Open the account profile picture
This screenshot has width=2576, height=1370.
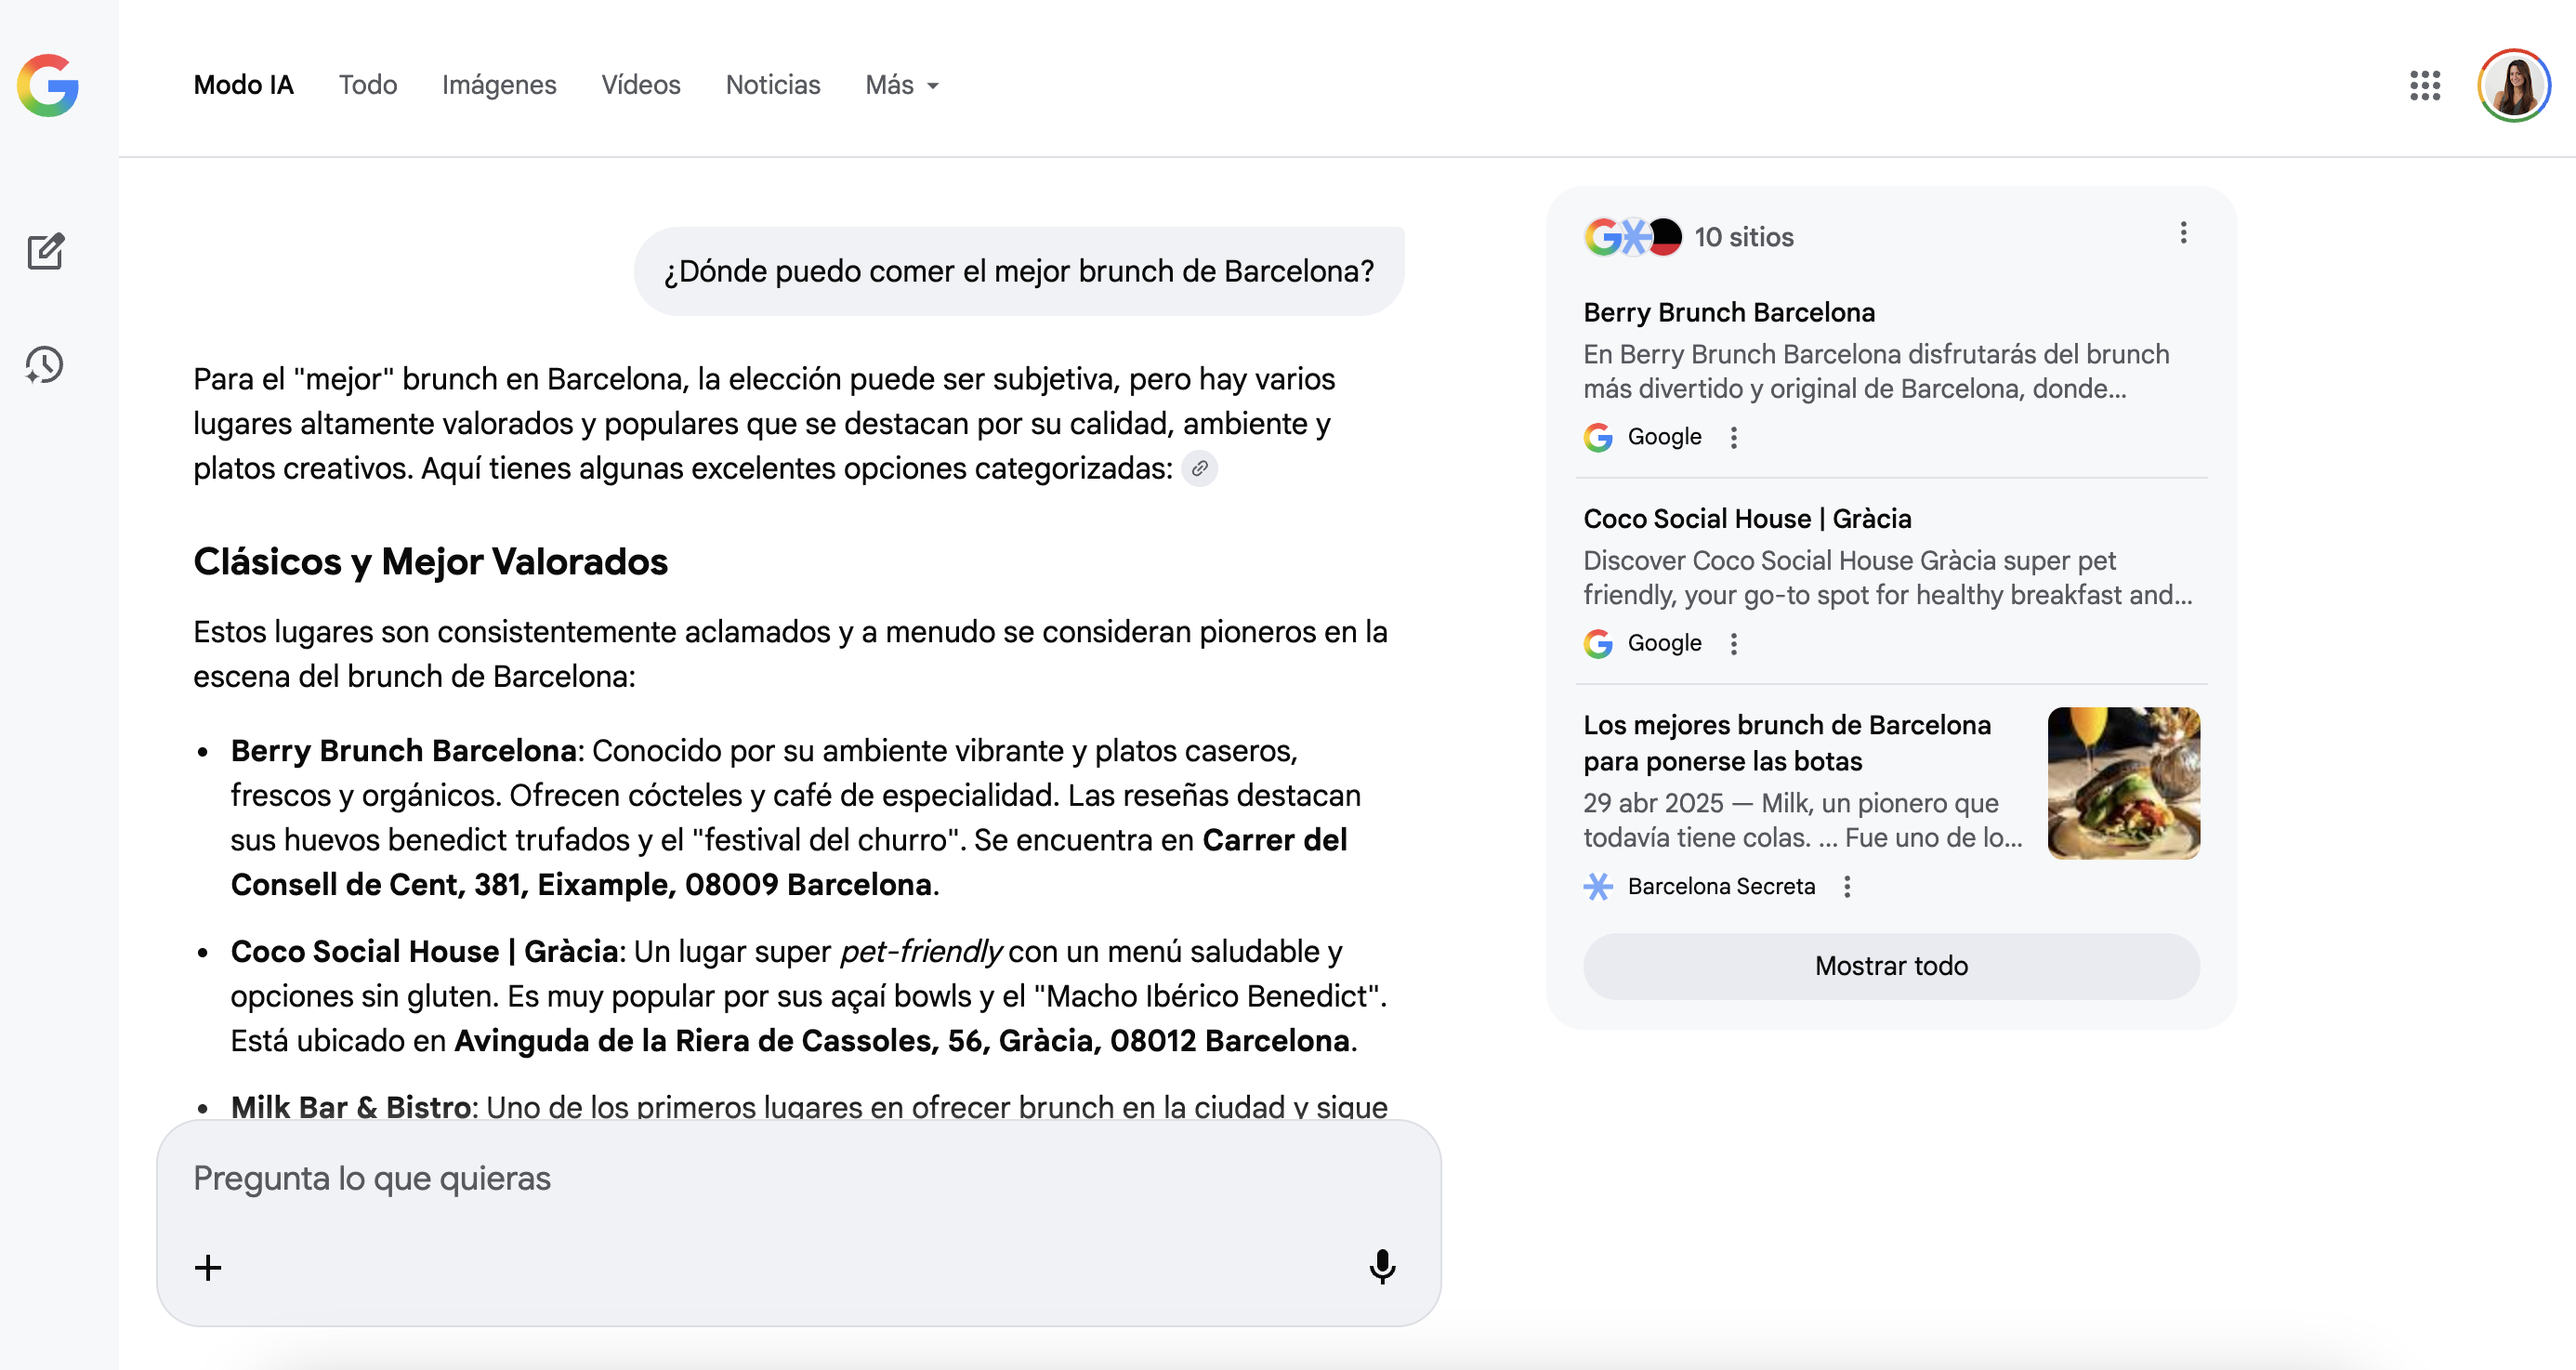[x=2513, y=85]
